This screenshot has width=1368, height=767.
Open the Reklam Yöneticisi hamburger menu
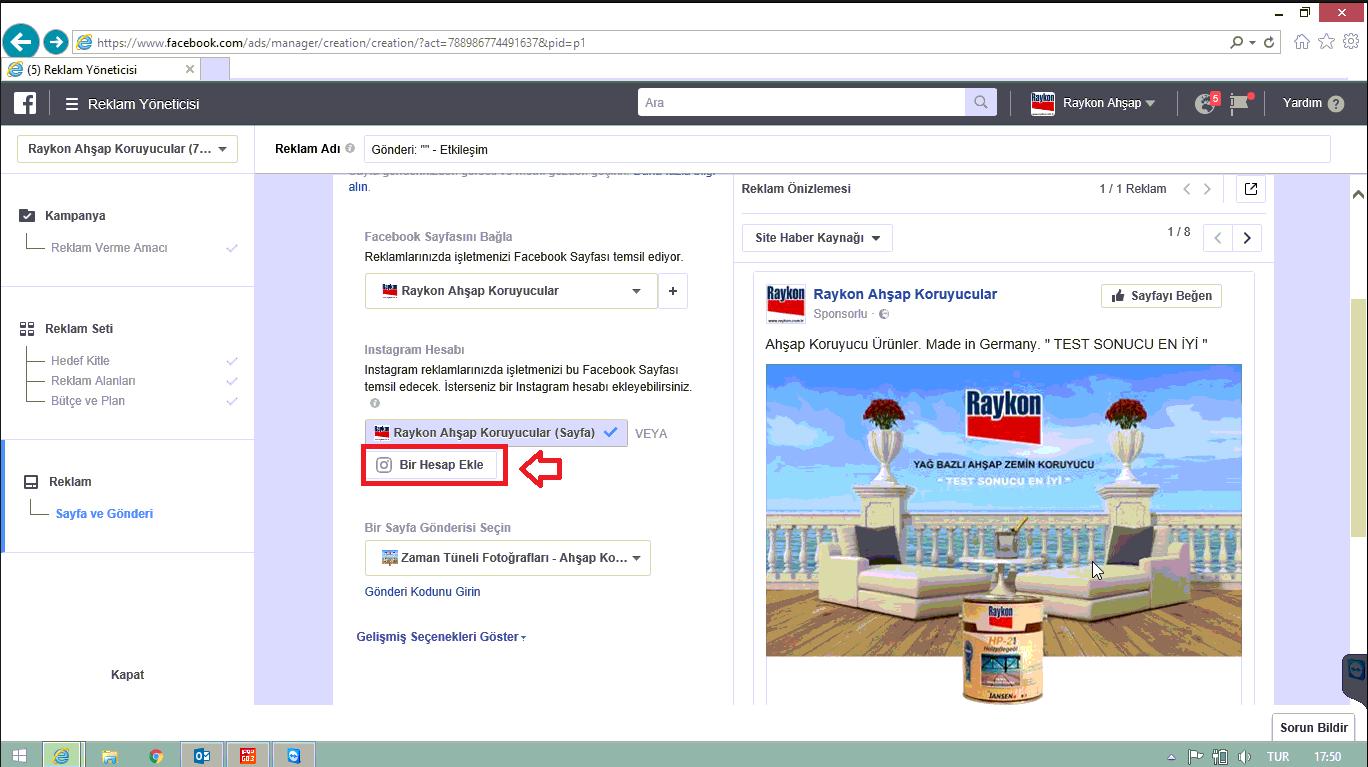(x=72, y=104)
